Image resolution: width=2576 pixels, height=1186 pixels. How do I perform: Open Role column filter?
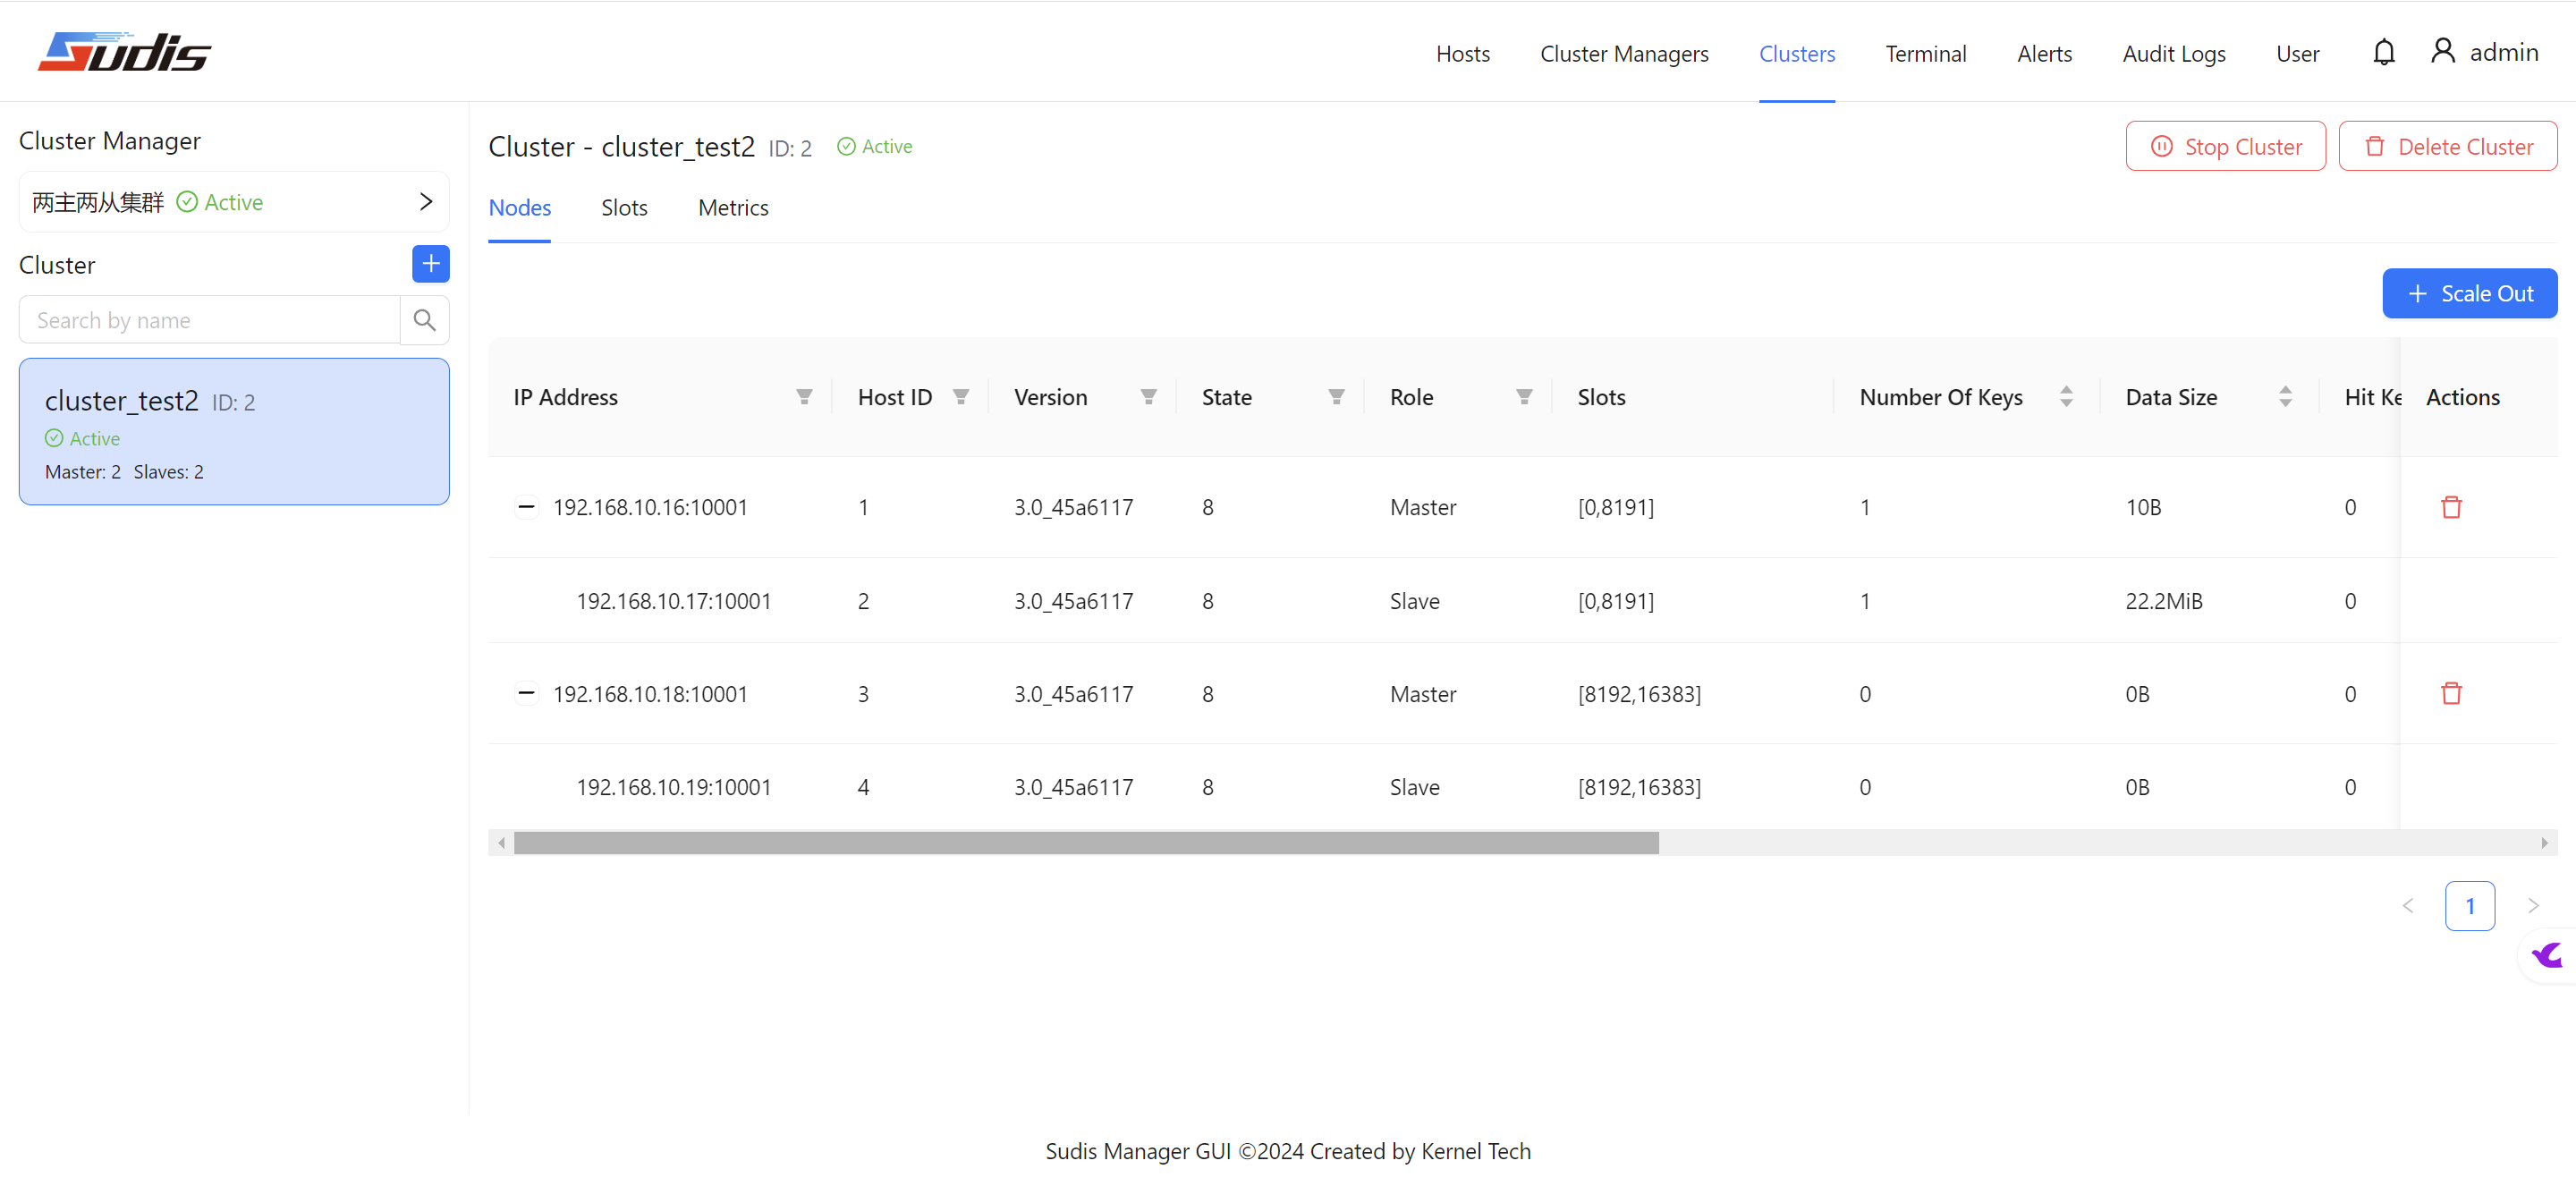[x=1524, y=397]
